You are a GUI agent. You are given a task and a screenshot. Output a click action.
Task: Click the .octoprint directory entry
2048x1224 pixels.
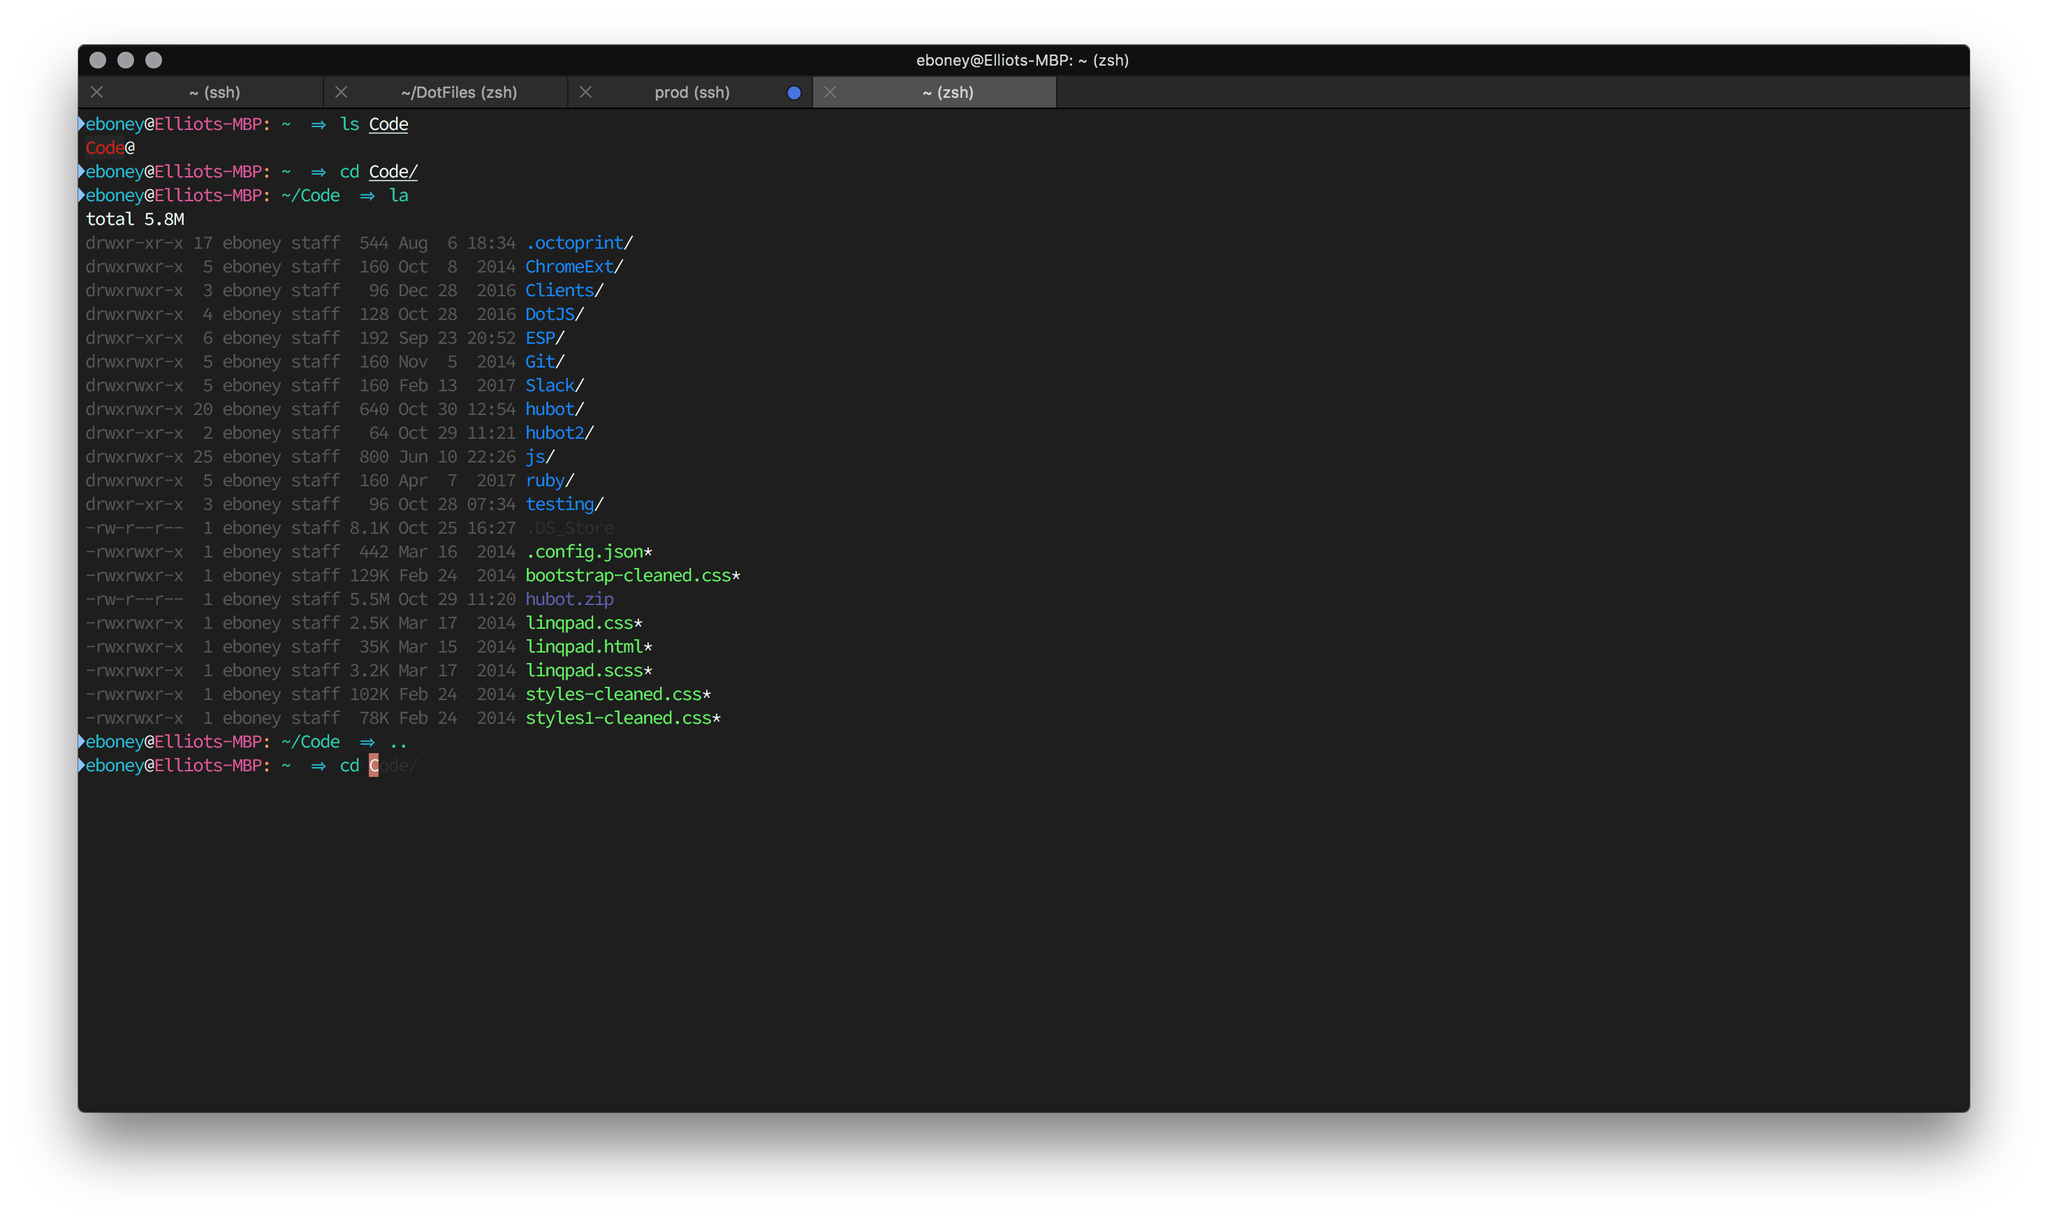(575, 243)
